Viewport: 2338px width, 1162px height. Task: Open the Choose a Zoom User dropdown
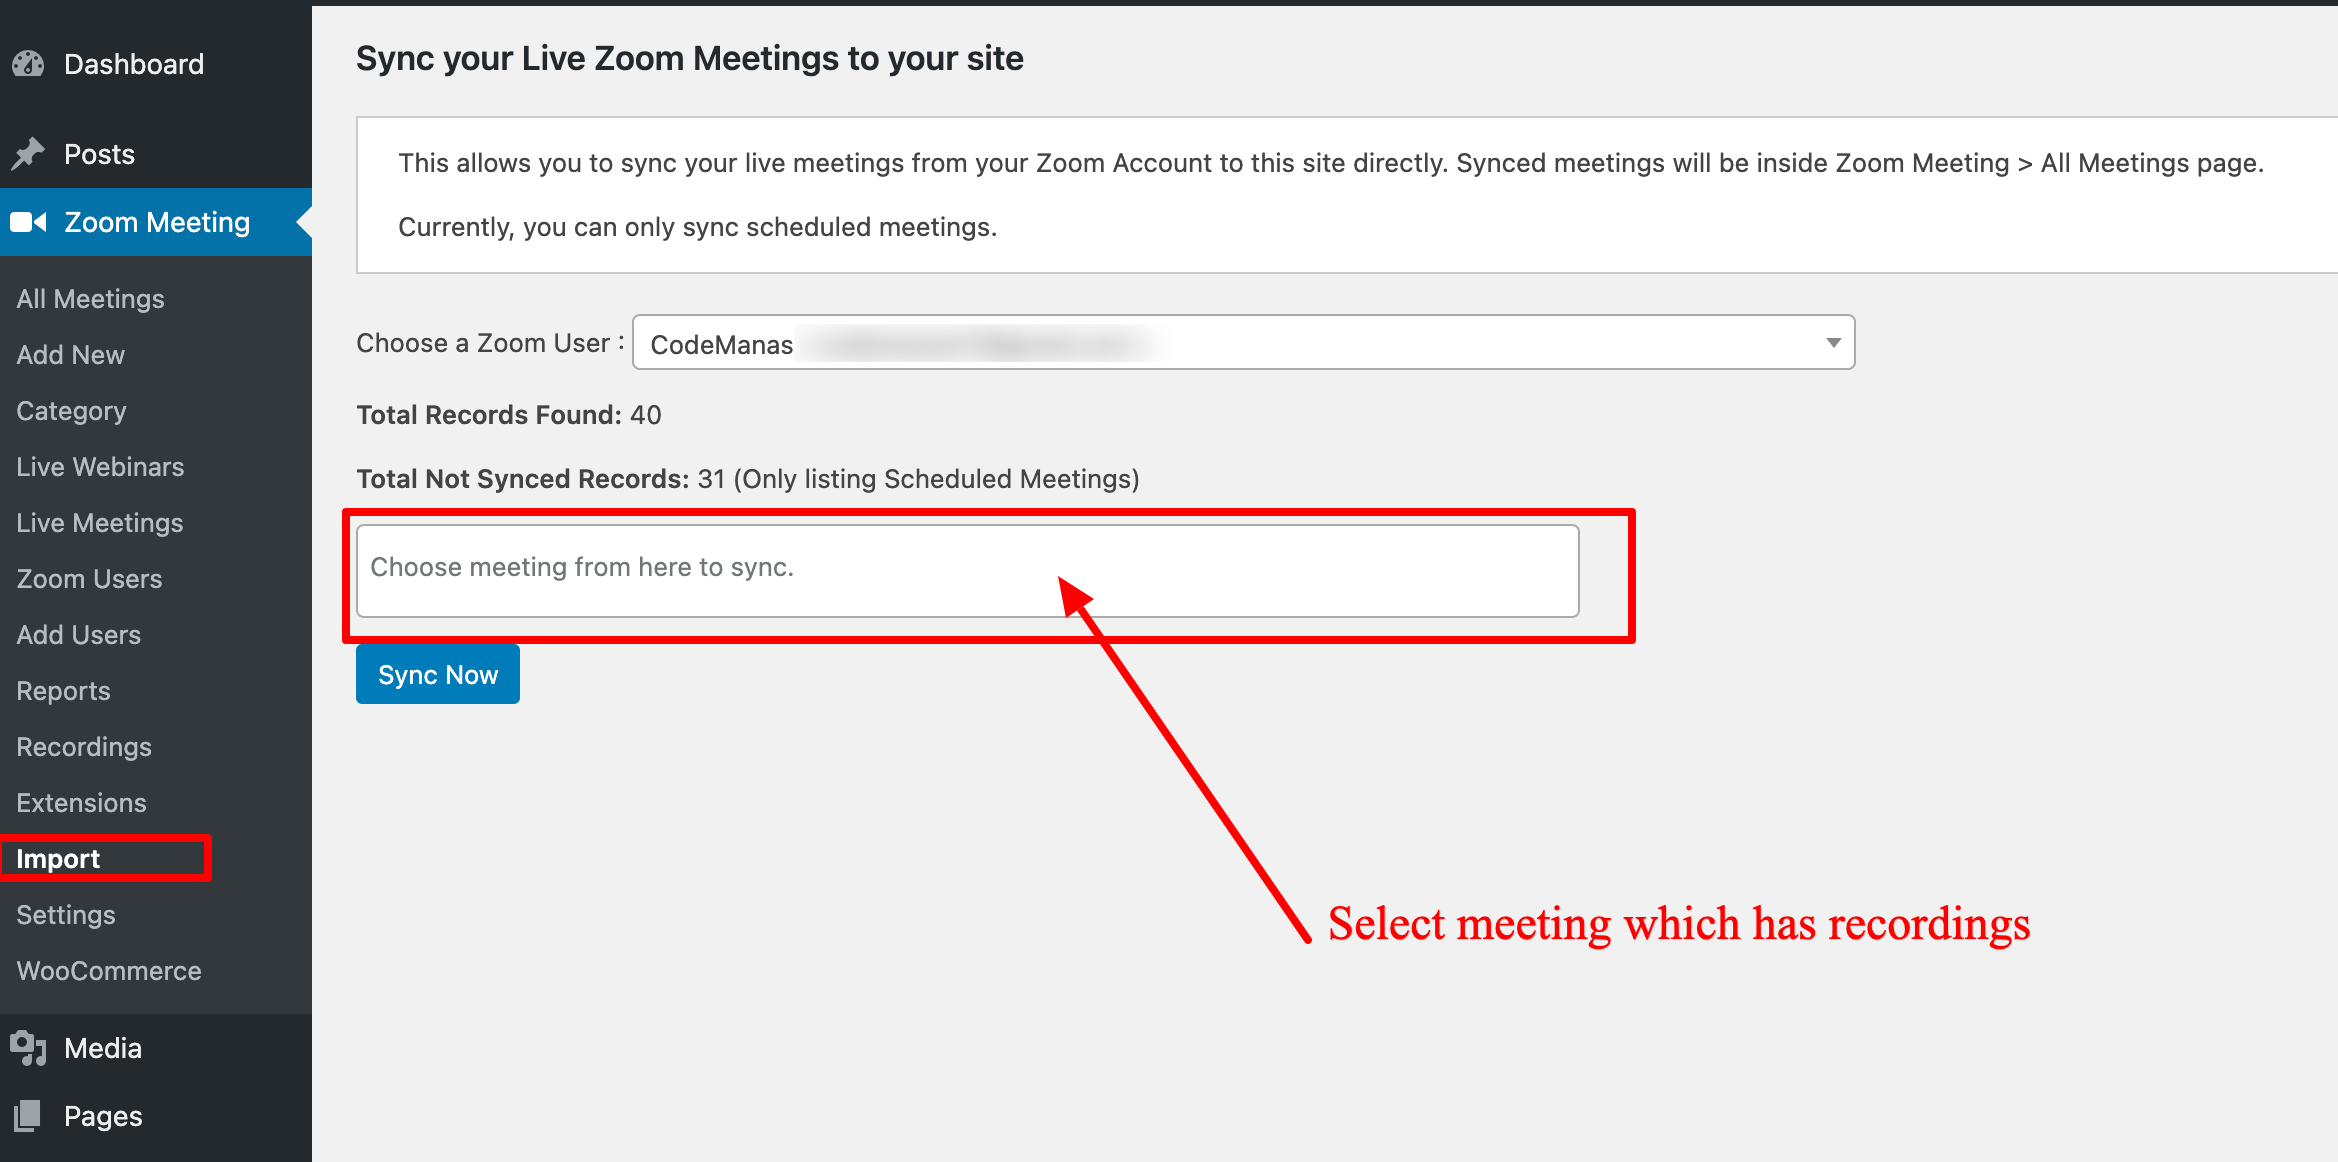1243,343
